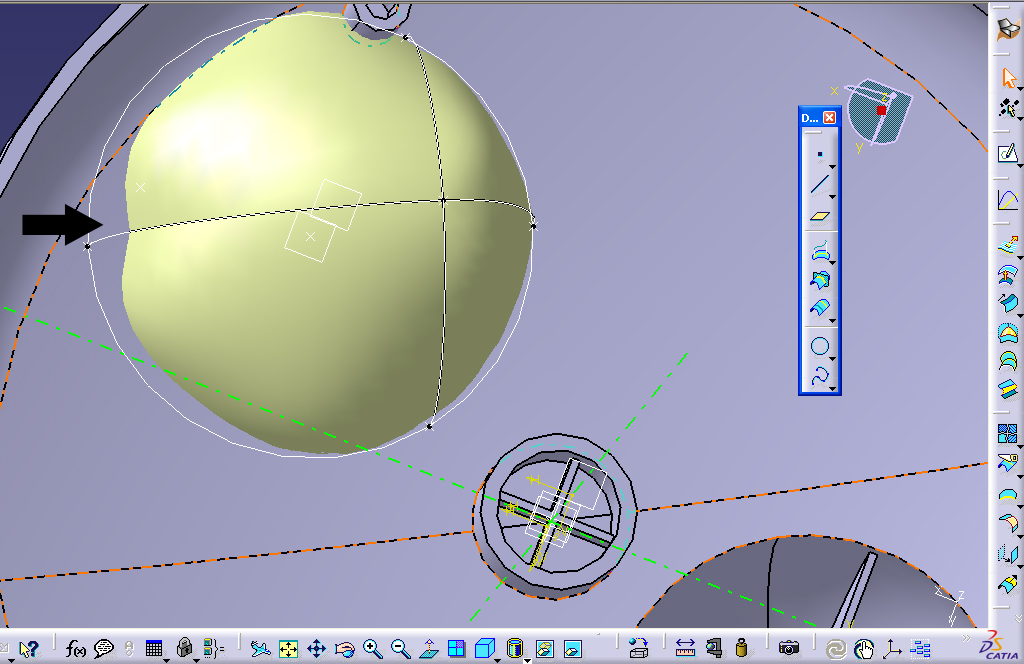Click the speech bubble comment icon
This screenshot has width=1024, height=664.
(104, 648)
